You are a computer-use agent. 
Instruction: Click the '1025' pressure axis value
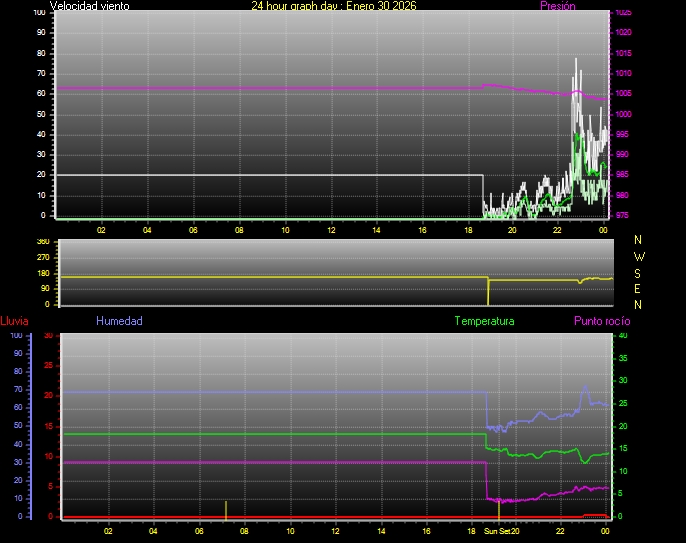[622, 13]
